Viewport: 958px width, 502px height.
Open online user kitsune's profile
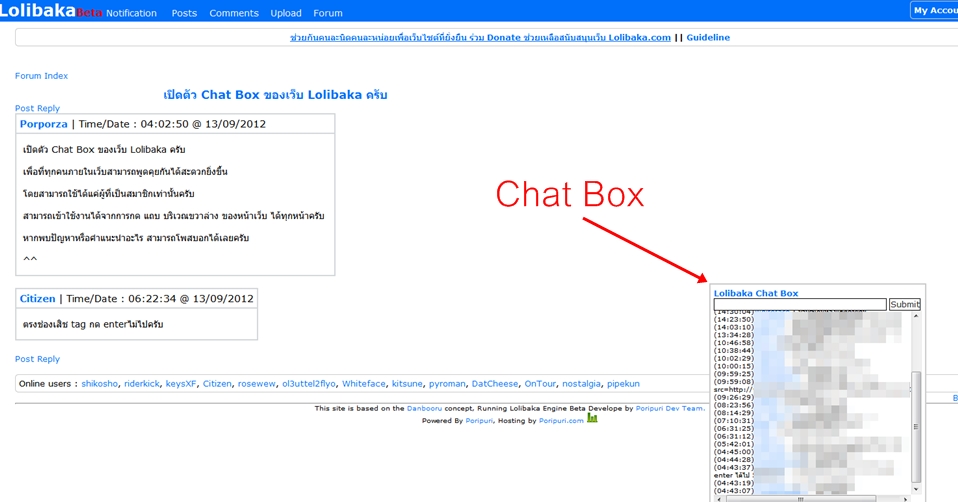[407, 384]
